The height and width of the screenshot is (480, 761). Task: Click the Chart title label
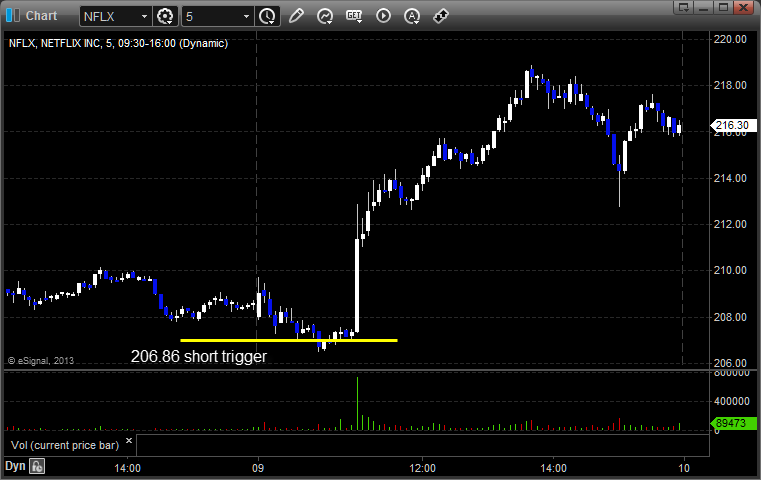point(41,16)
